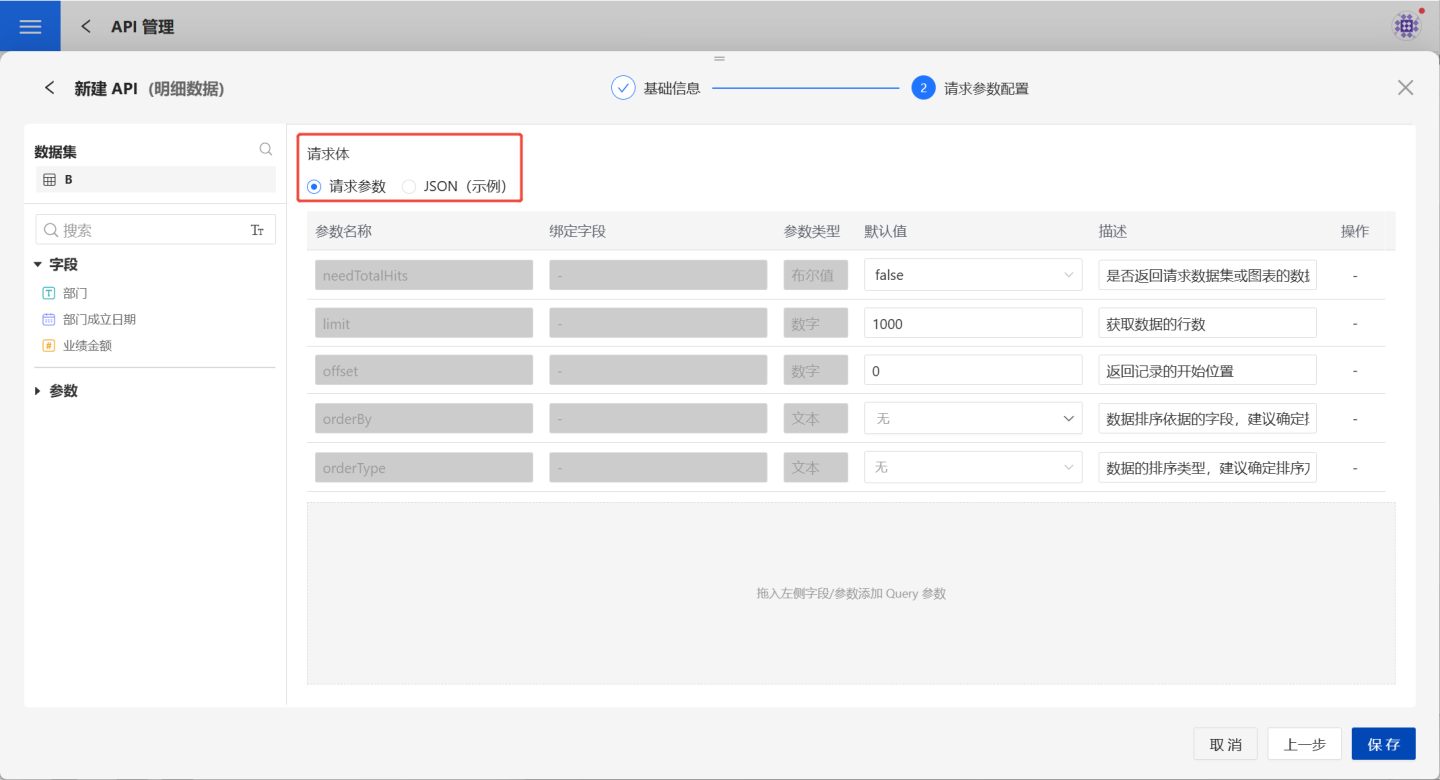1440x780 pixels.
Task: Click back arrow next to 新建 API
Action: coord(50,88)
